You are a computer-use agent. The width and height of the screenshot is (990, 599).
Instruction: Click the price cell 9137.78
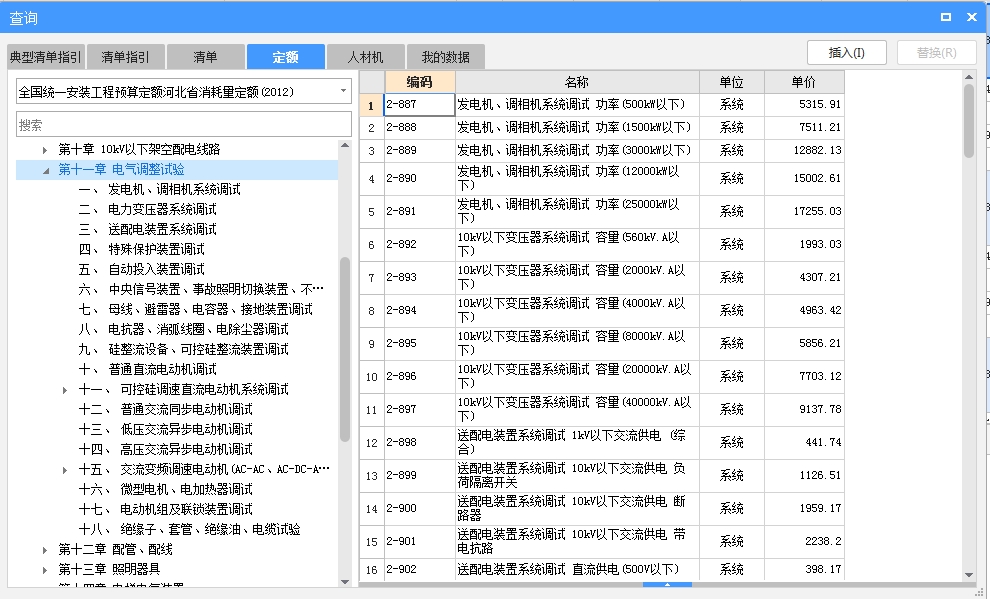pos(804,409)
